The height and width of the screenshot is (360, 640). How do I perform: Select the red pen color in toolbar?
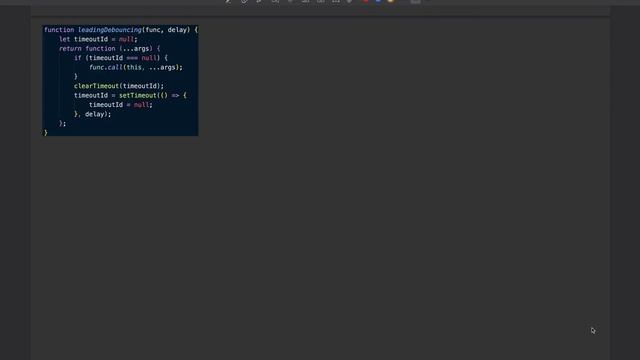point(366,1)
